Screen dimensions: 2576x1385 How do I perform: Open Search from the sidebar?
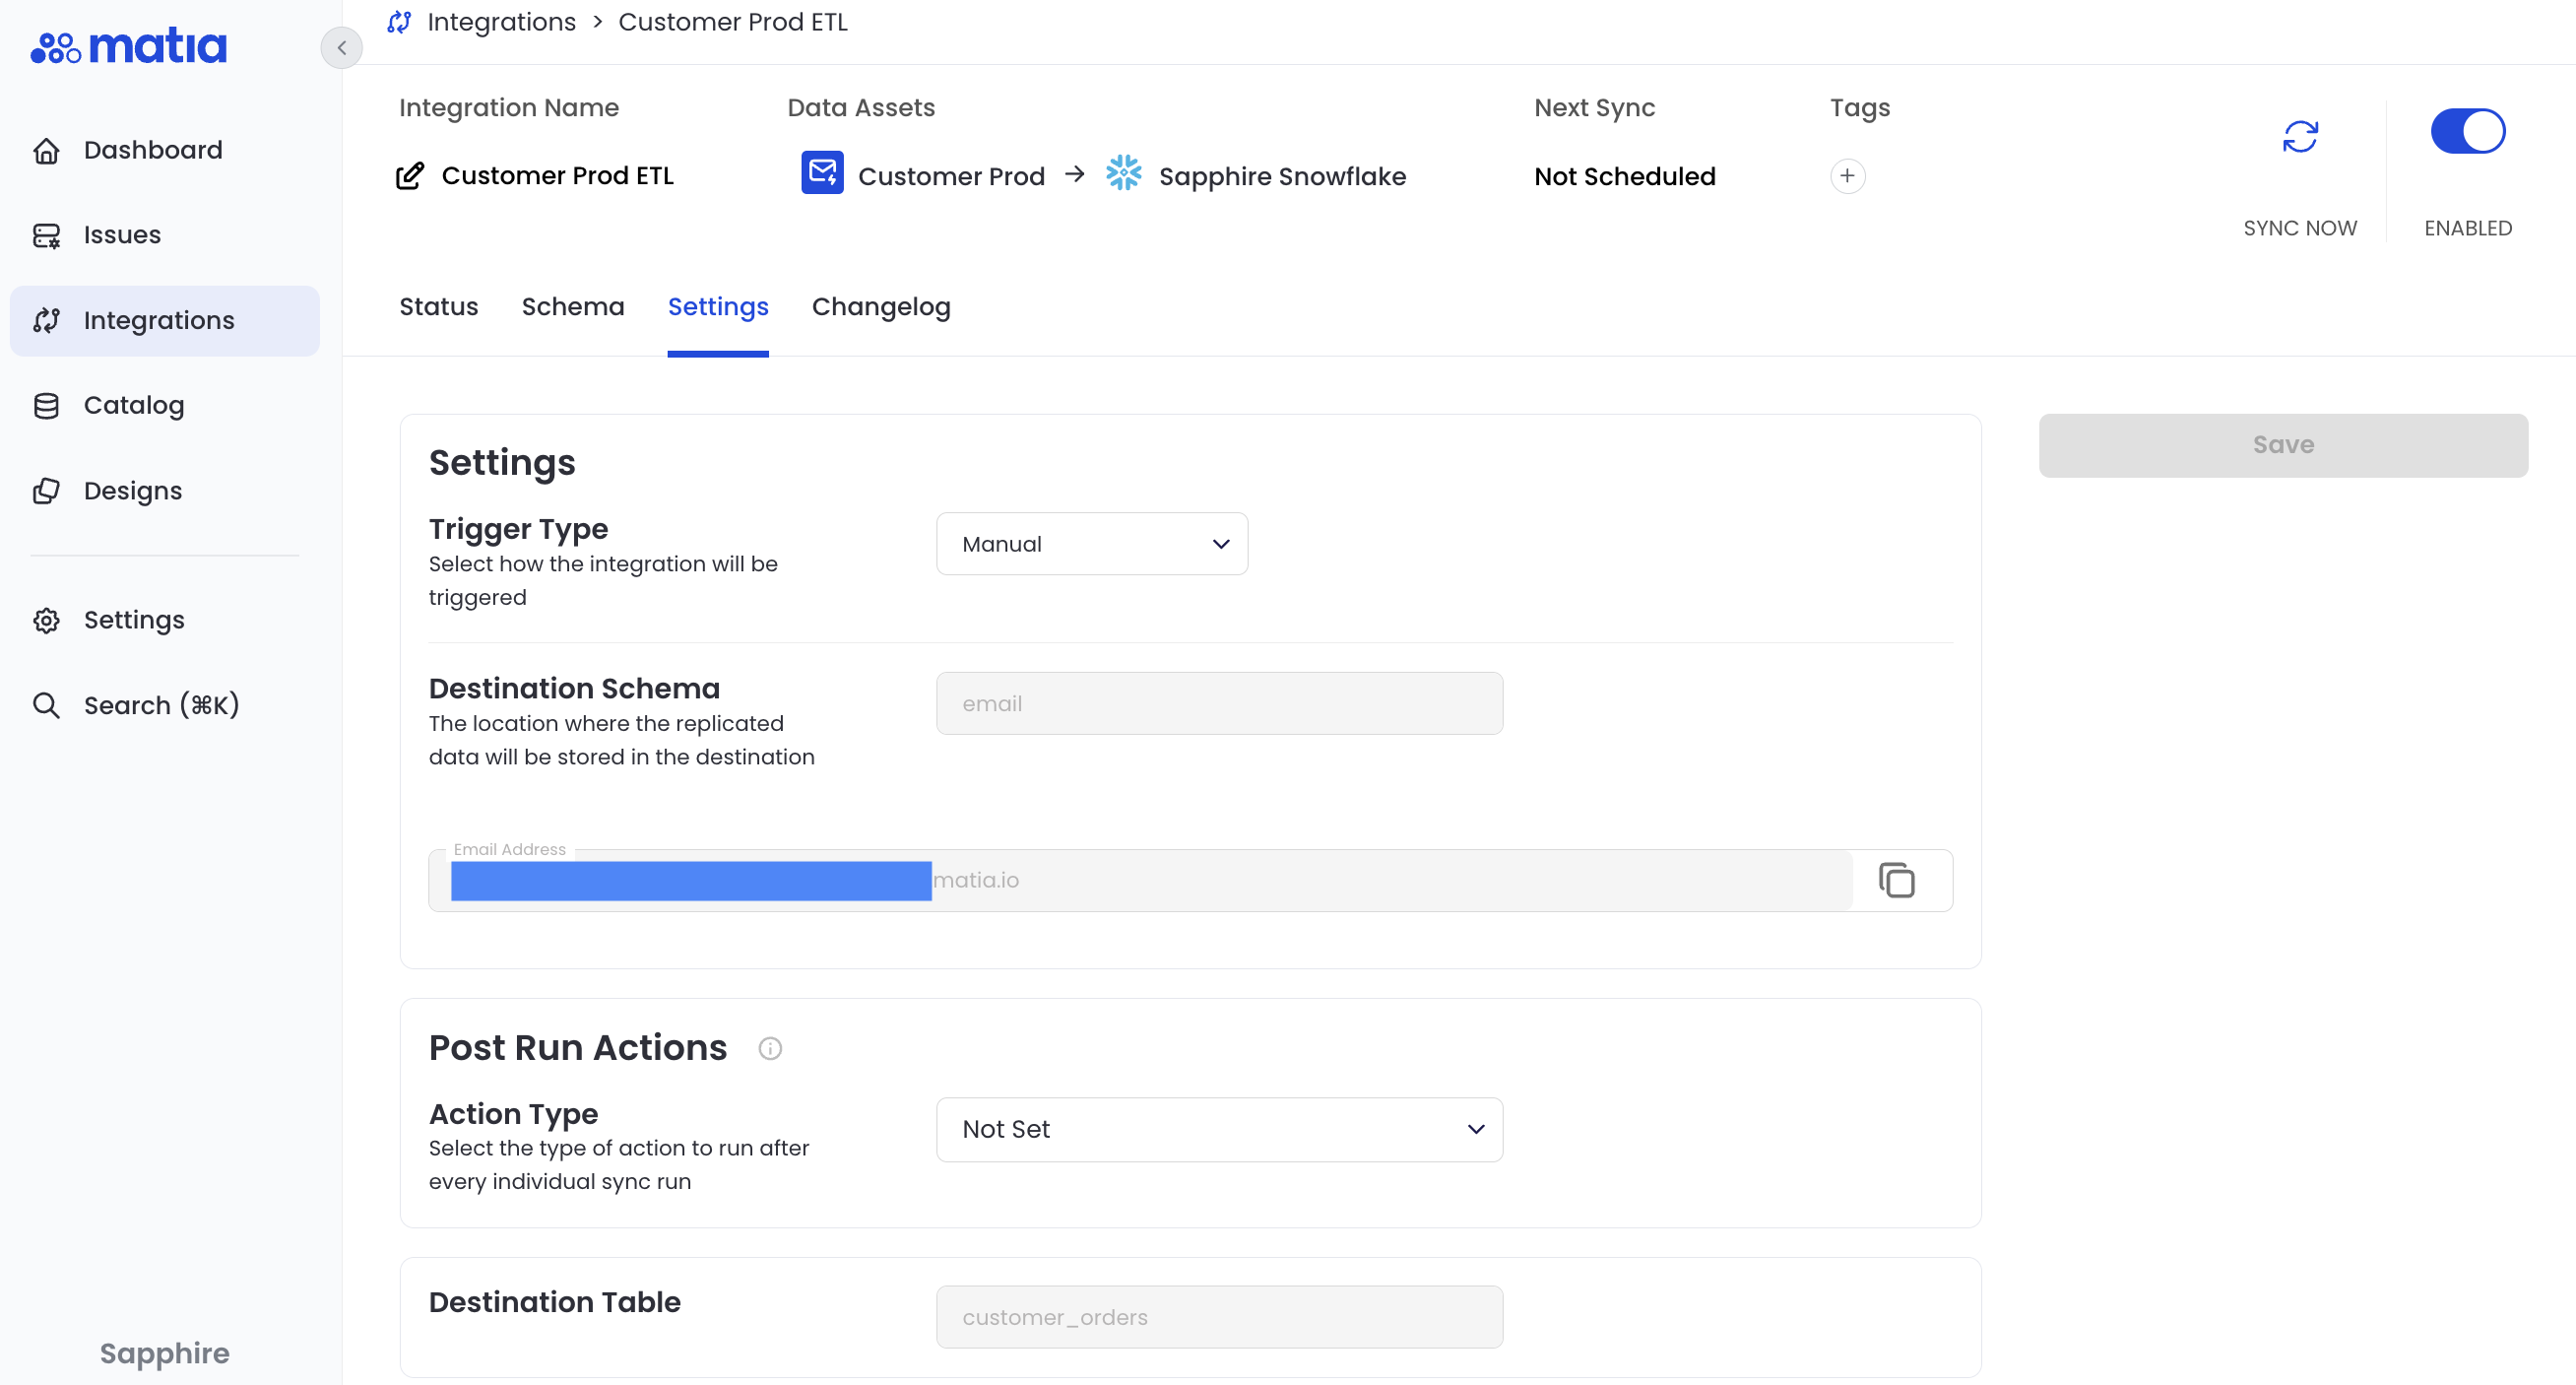pyautogui.click(x=160, y=705)
